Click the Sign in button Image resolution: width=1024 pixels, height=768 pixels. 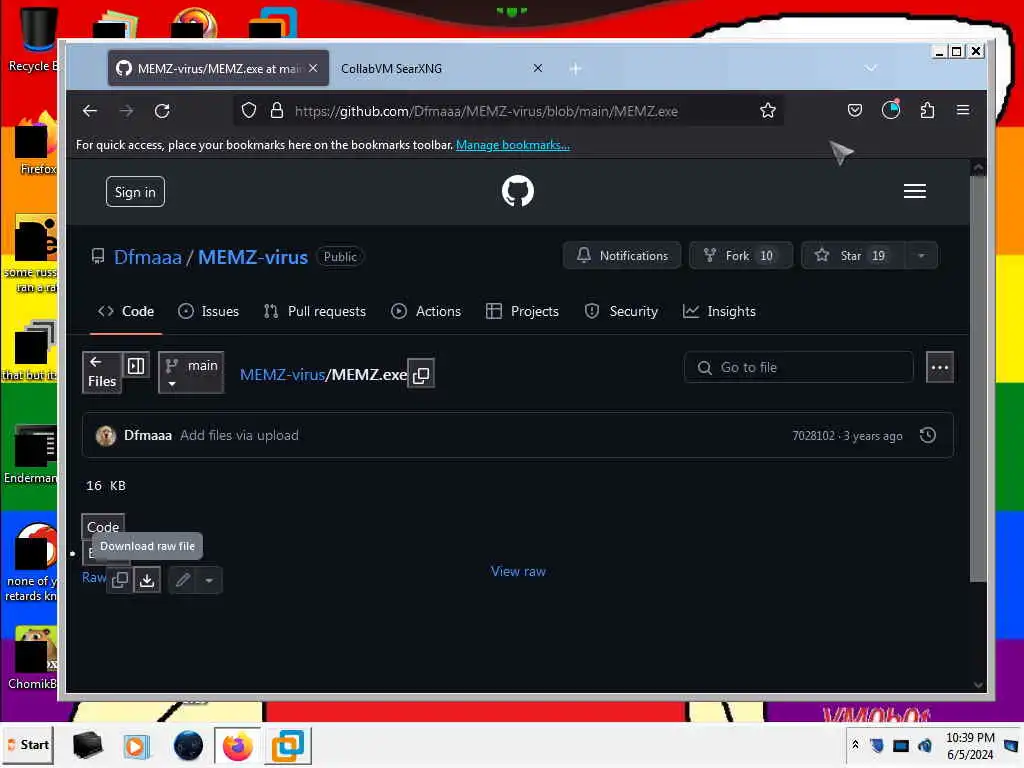click(135, 192)
